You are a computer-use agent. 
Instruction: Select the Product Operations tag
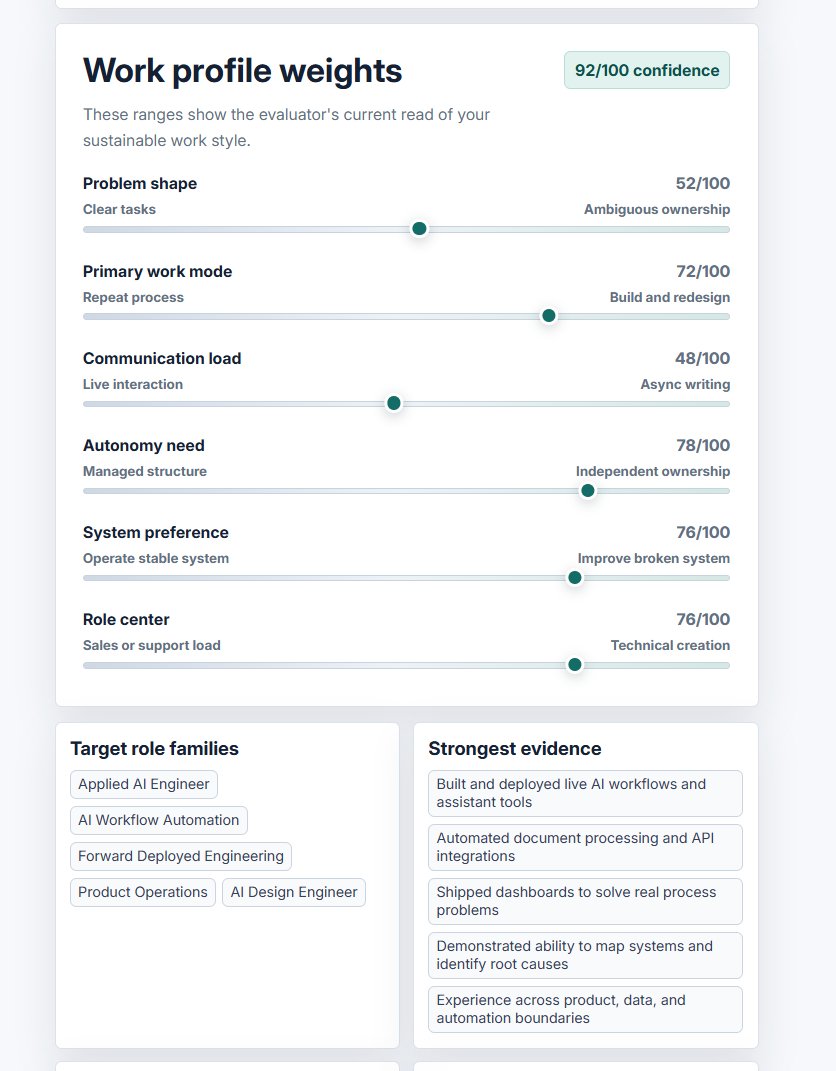(x=143, y=892)
